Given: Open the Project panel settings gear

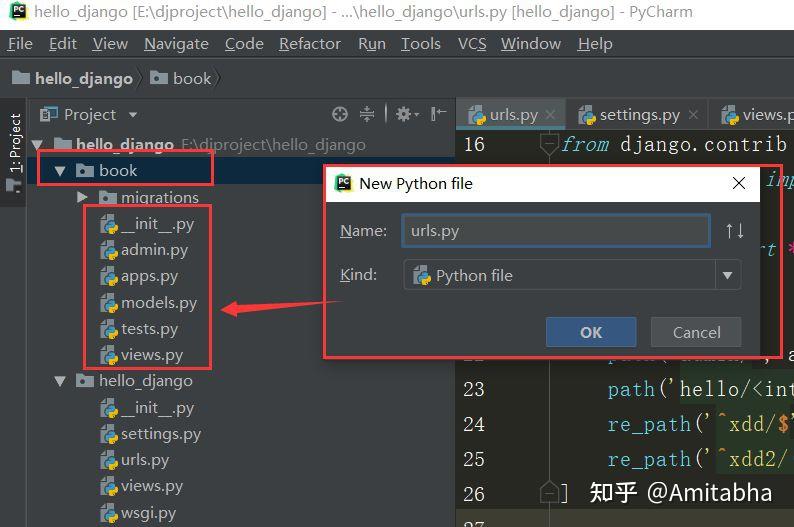Looking at the screenshot, I should [403, 114].
